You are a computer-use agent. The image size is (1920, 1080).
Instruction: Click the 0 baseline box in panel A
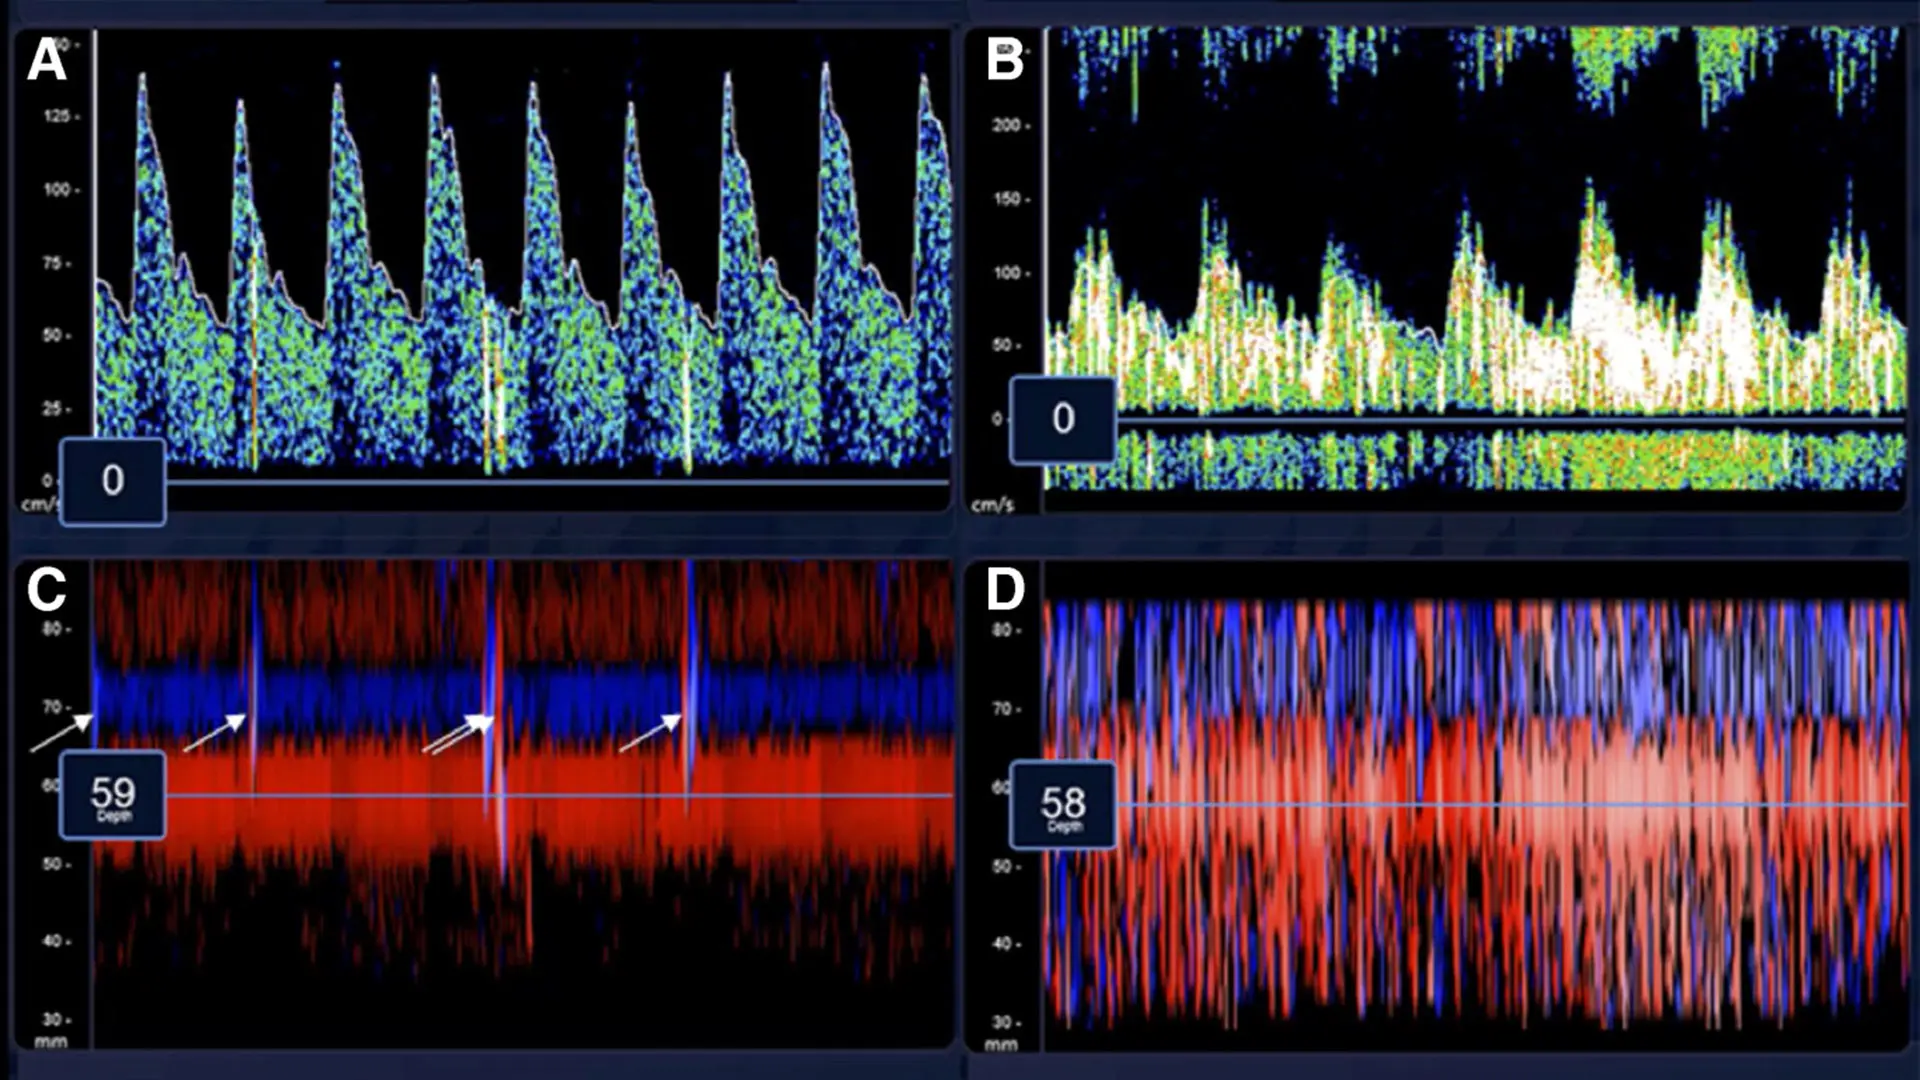tap(113, 481)
